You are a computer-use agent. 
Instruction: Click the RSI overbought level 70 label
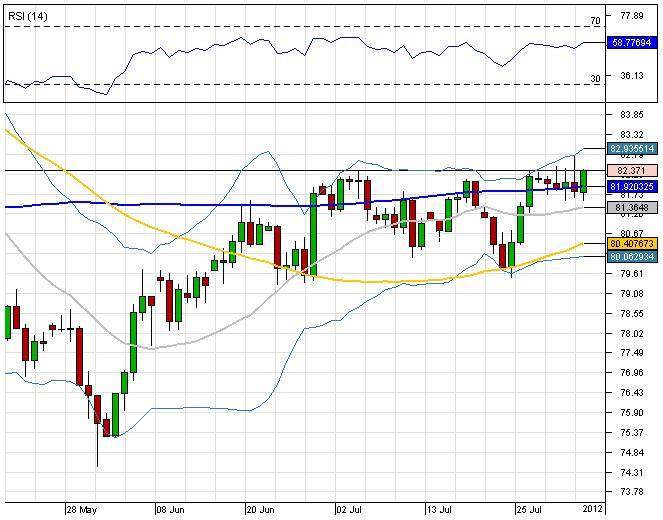(595, 20)
